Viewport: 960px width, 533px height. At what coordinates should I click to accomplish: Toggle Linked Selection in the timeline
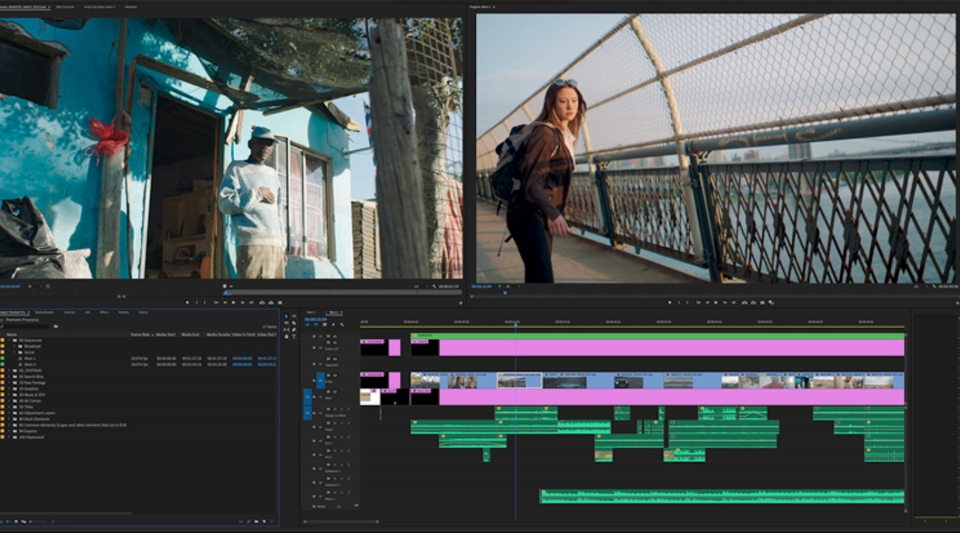coord(324,324)
